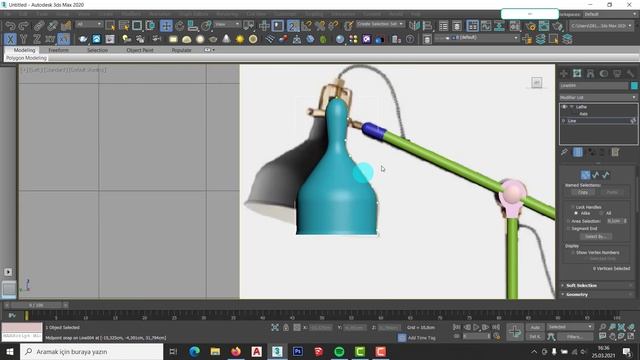Restrict transform to Y axis
Image resolution: width=640 pixels, height=360 pixels.
(x=23, y=39)
